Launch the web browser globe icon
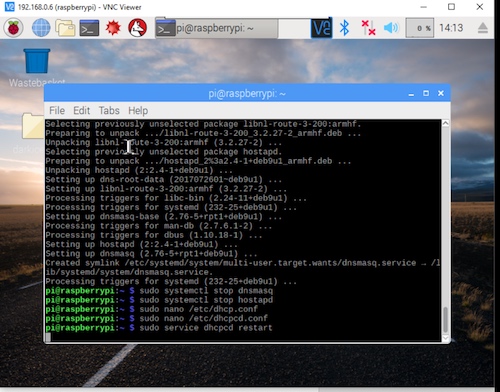Image resolution: width=500 pixels, height=392 pixels. click(x=41, y=28)
